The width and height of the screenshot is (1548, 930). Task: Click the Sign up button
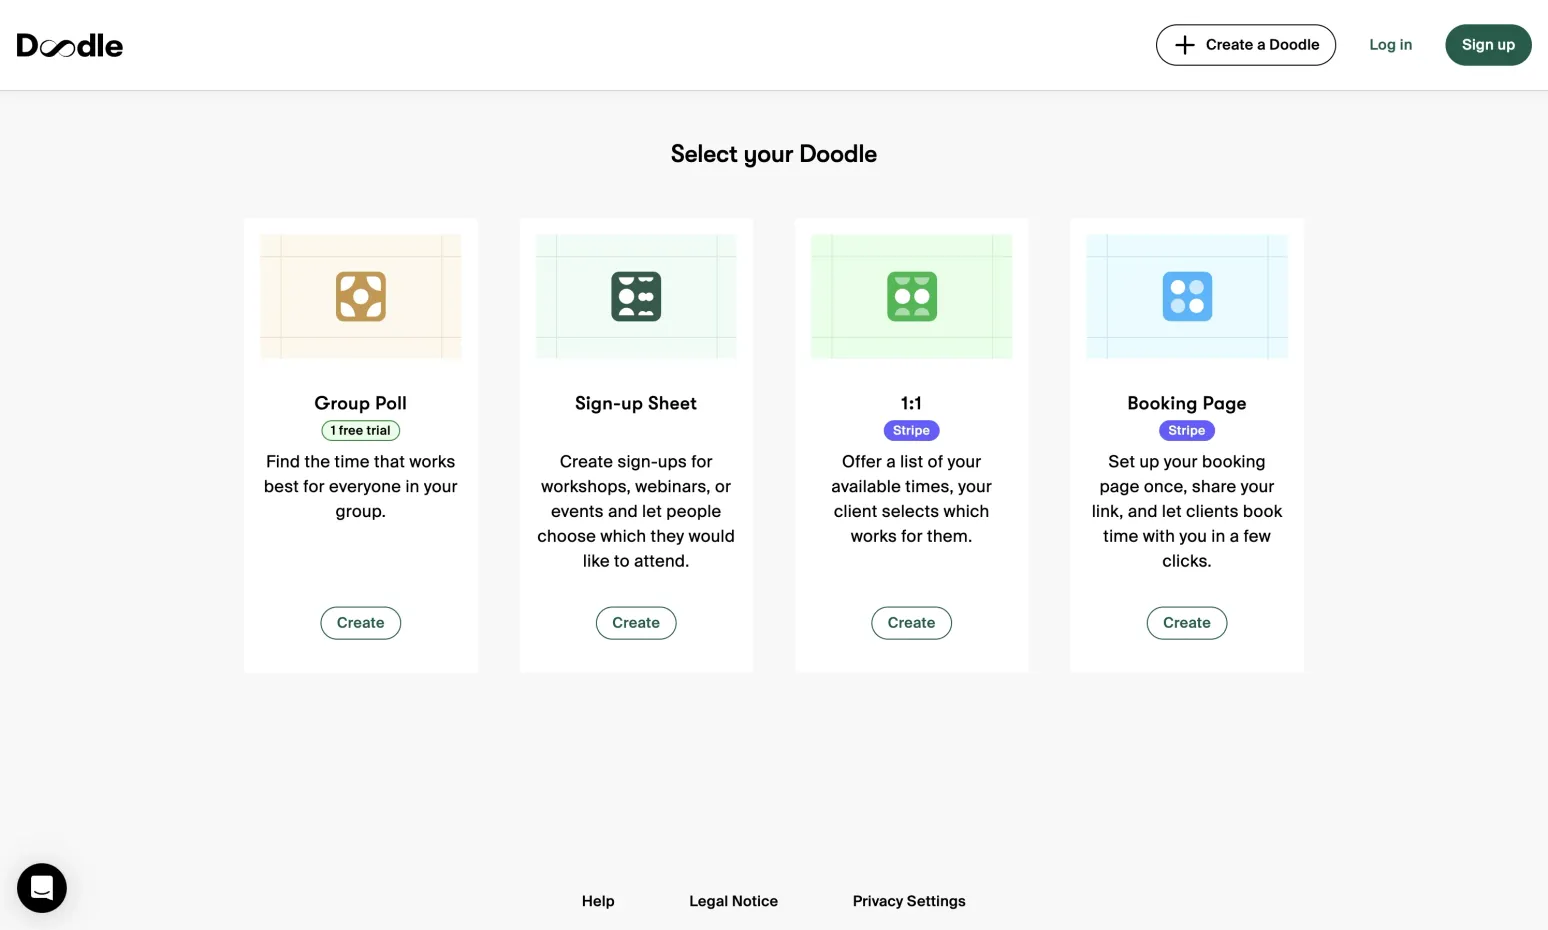[x=1488, y=45]
